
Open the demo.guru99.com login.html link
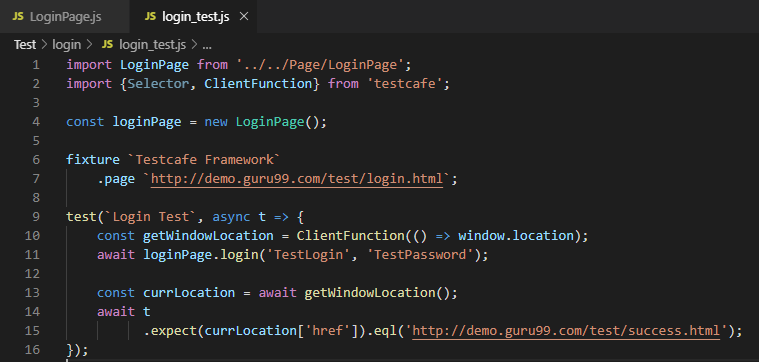pyautogui.click(x=297, y=179)
